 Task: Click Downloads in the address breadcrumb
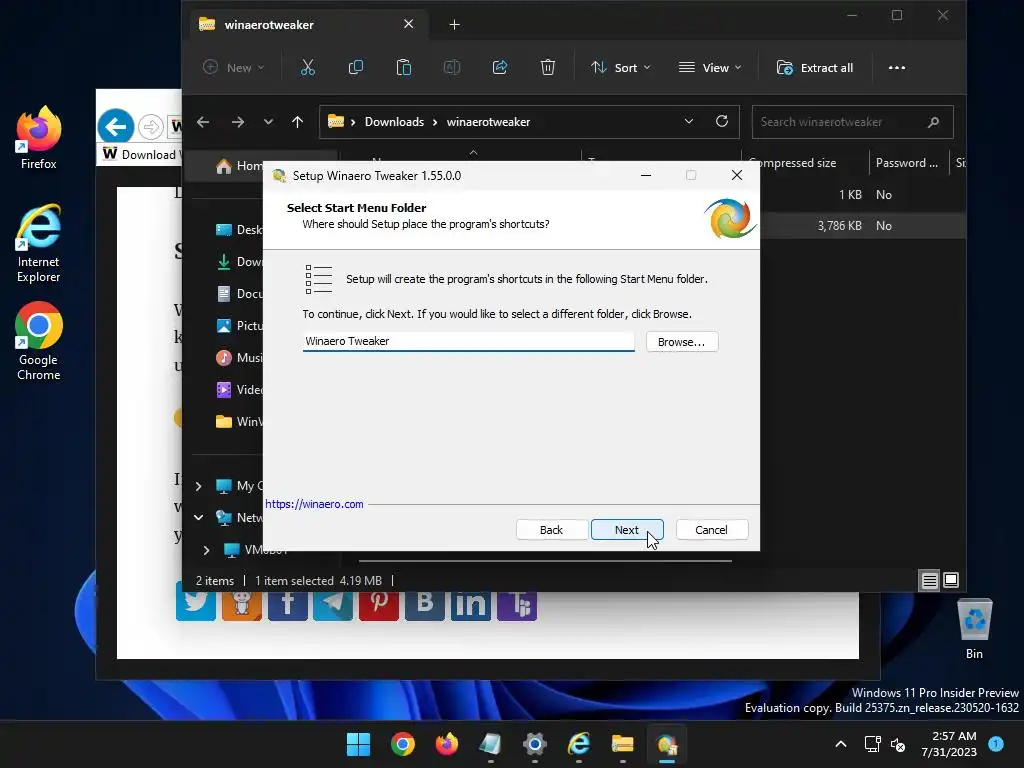[394, 122]
